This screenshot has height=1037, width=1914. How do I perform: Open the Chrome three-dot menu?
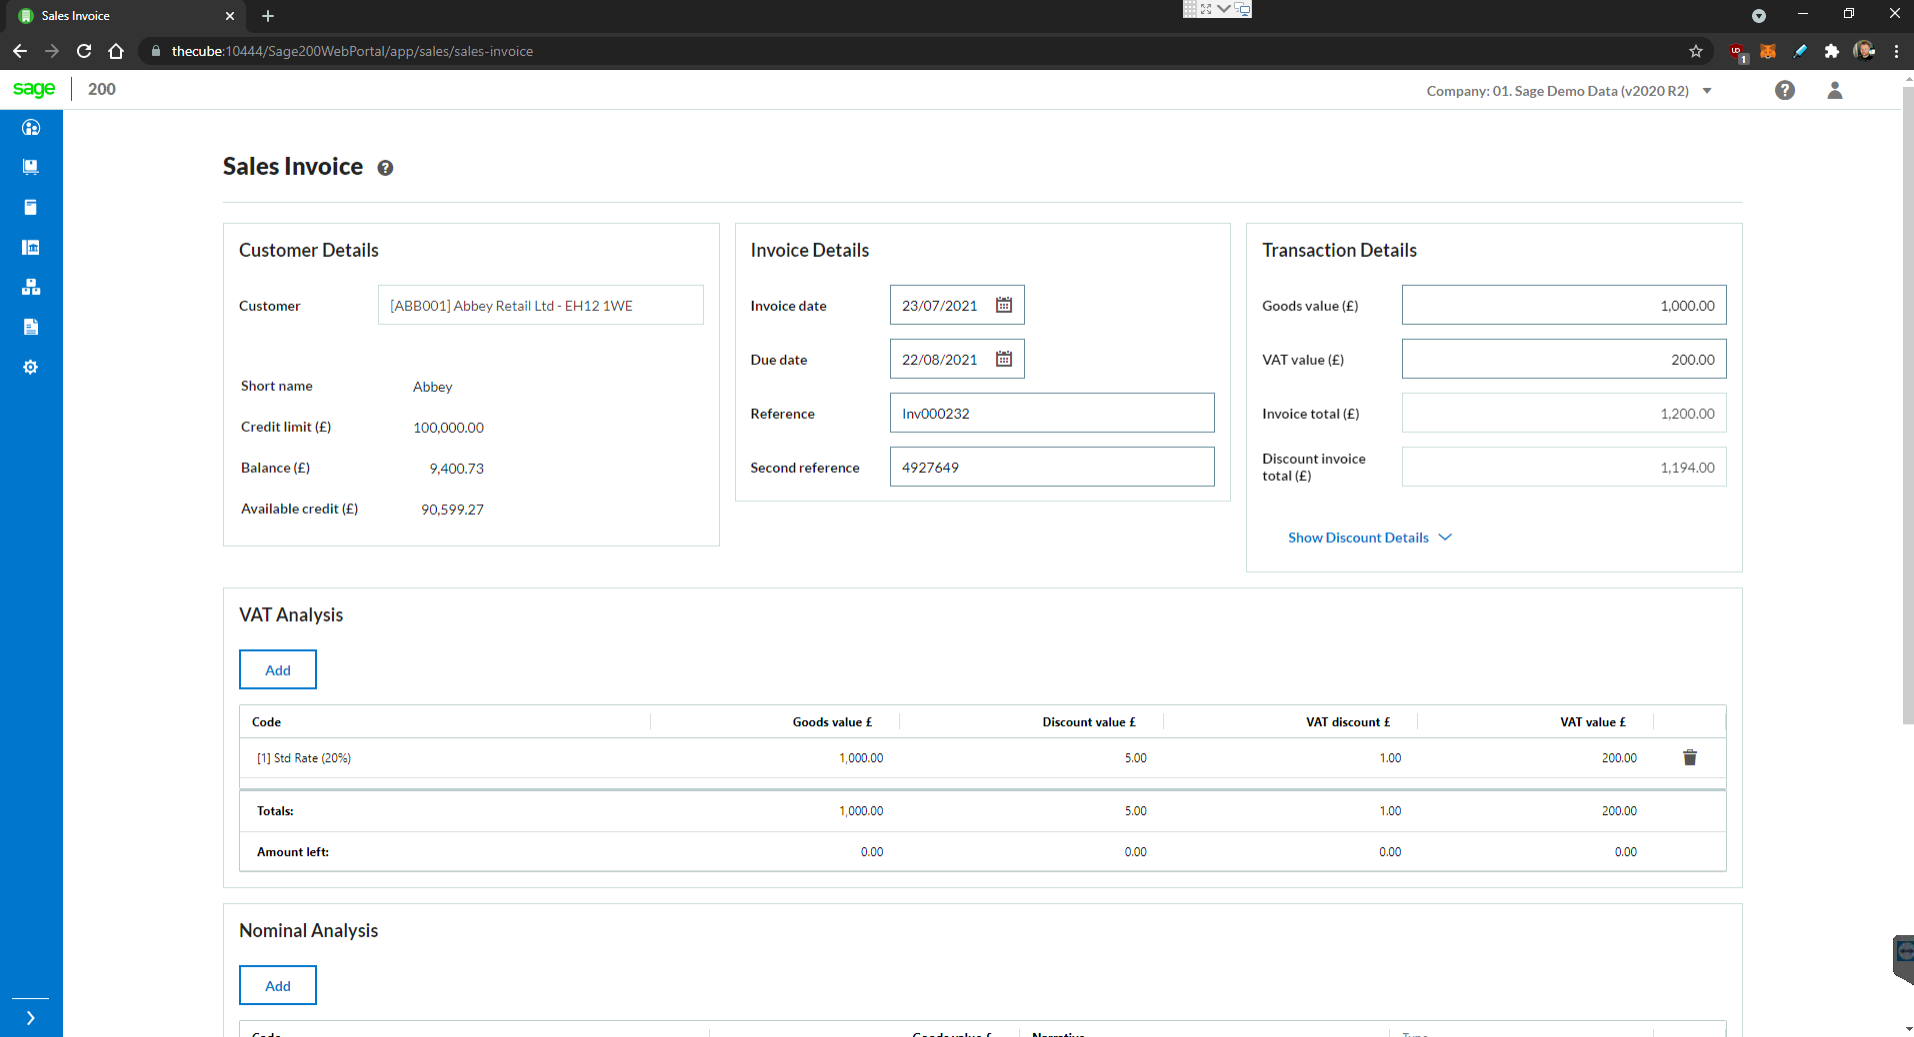click(1896, 51)
